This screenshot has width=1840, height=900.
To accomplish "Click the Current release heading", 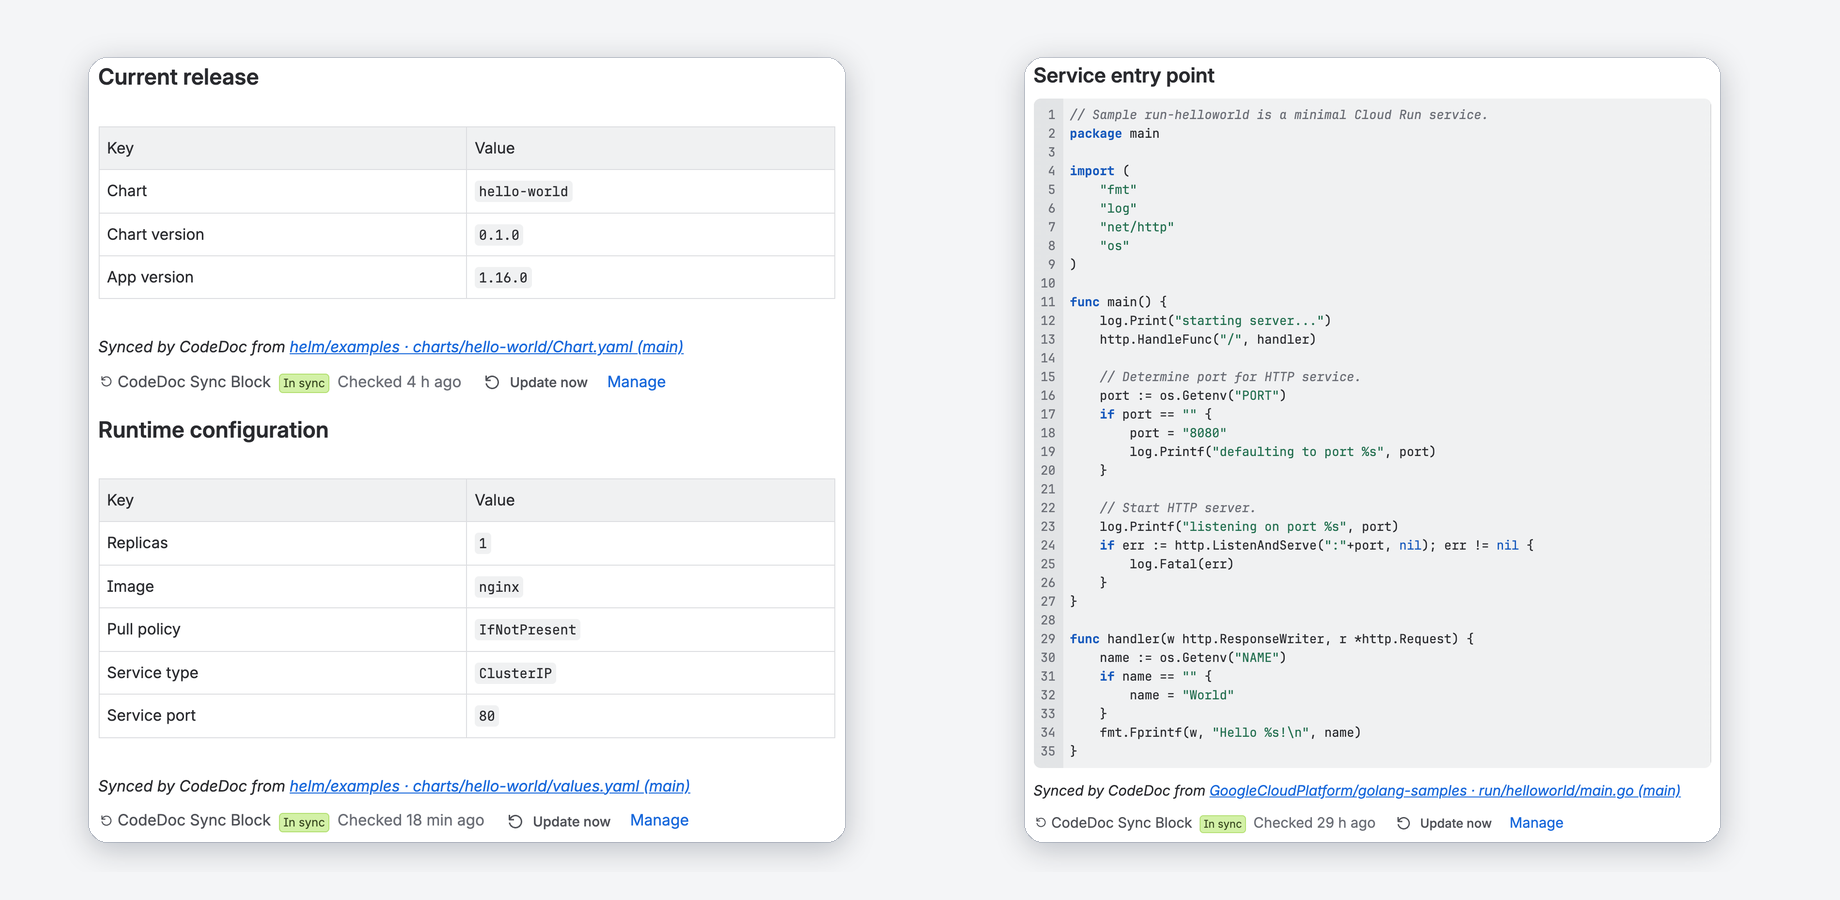I will click(178, 77).
